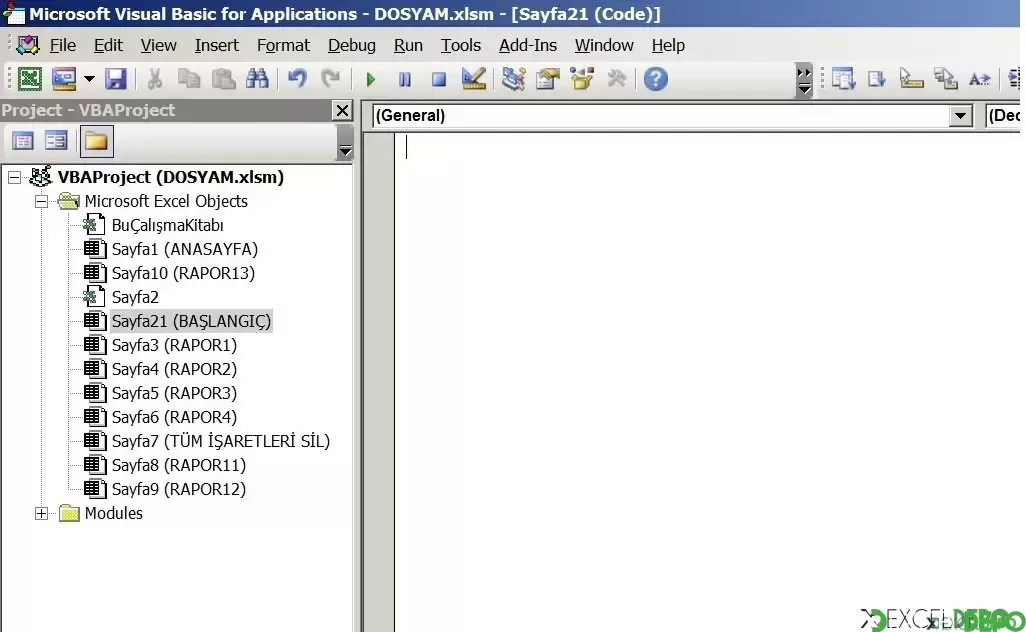Select Sayfa8 (RAPOR11) in the tree
This screenshot has height=632, width=1026.
[179, 465]
